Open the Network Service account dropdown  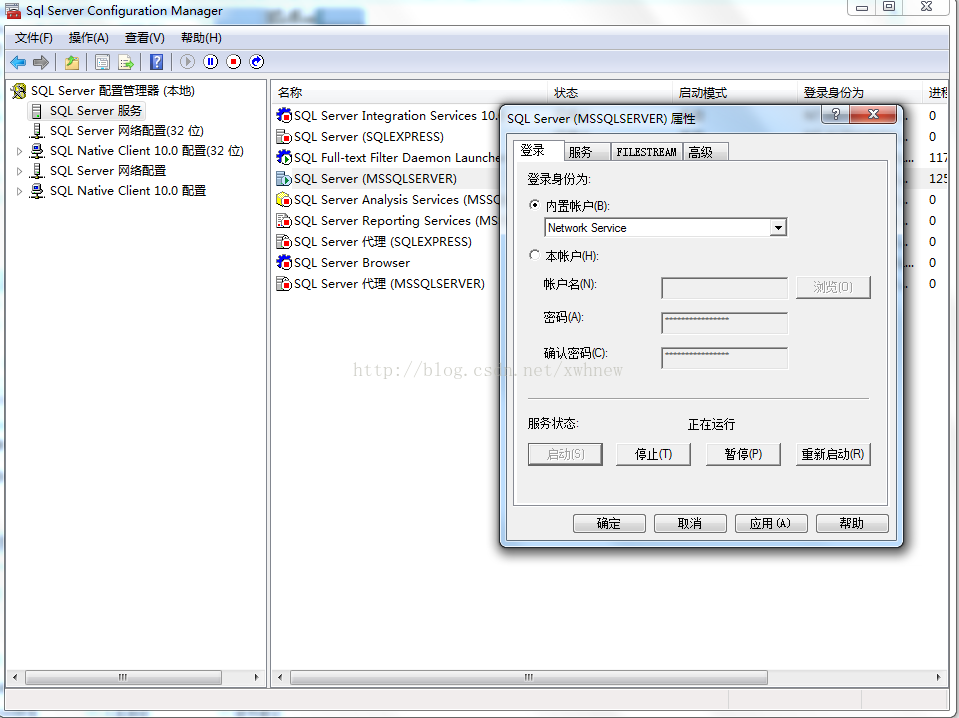point(778,228)
